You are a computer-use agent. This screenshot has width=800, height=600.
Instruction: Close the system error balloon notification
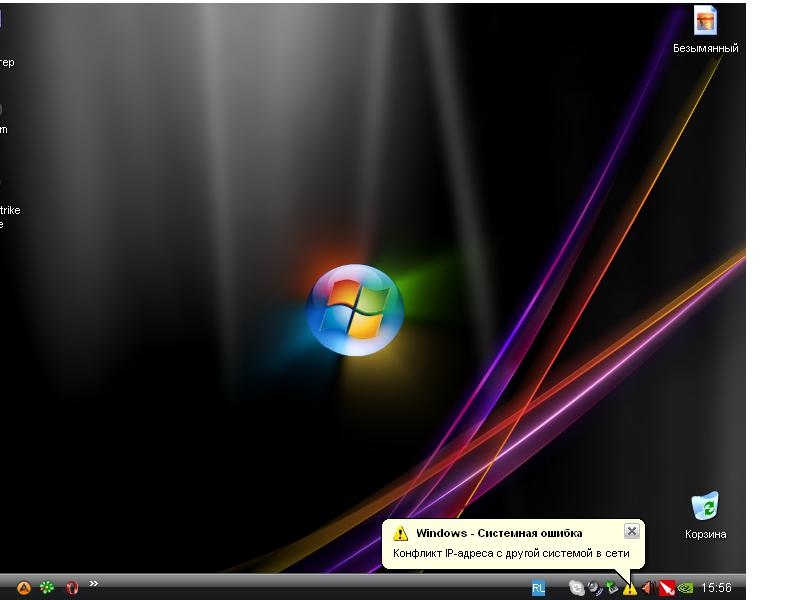[x=632, y=531]
